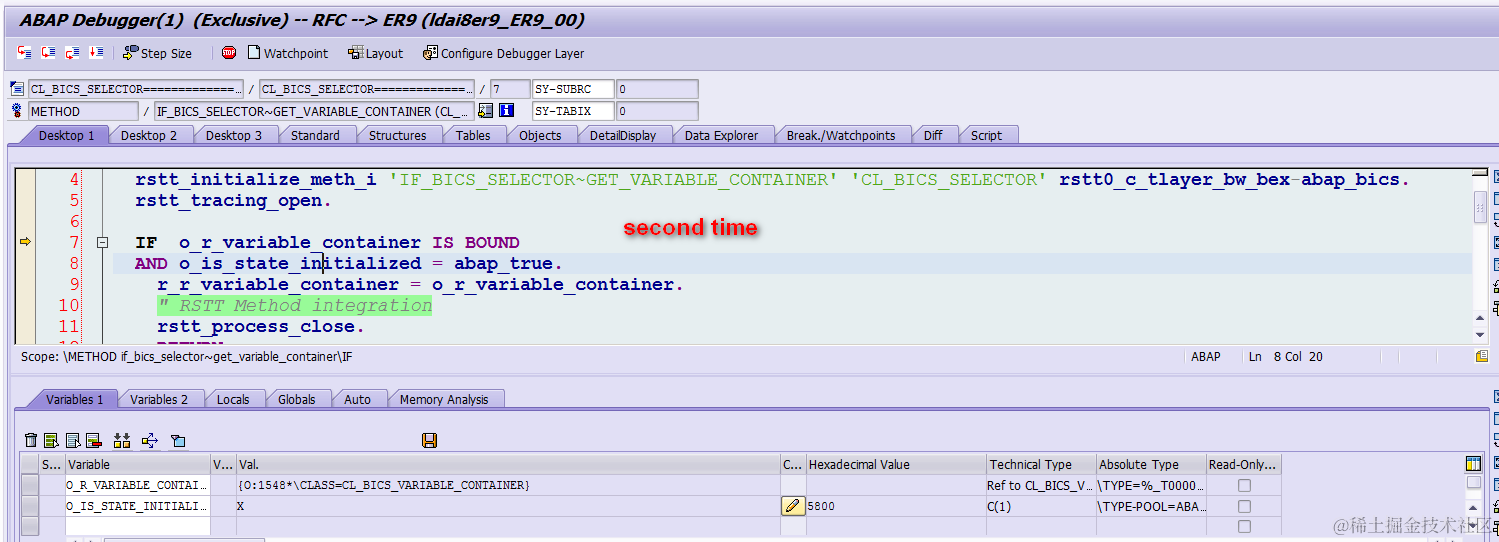Open the Objects tab
This screenshot has height=542, width=1499.
tap(541, 135)
